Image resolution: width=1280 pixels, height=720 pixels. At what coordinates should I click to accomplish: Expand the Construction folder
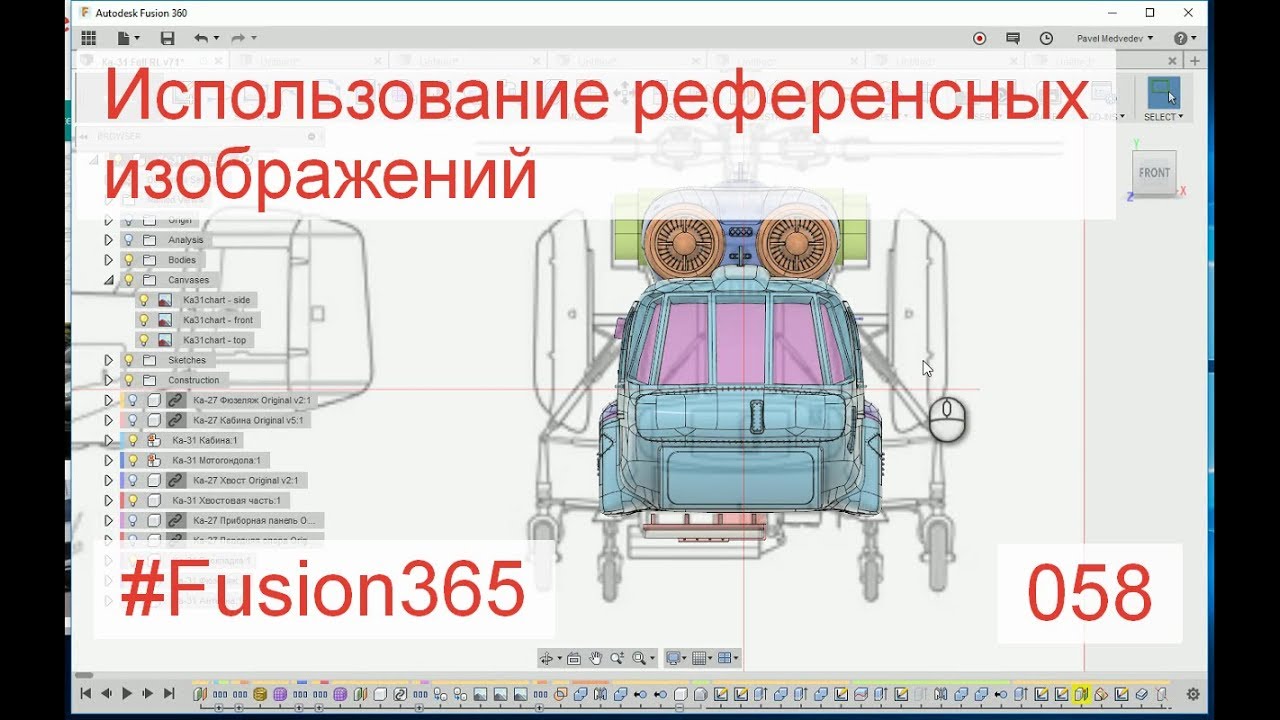tap(109, 380)
